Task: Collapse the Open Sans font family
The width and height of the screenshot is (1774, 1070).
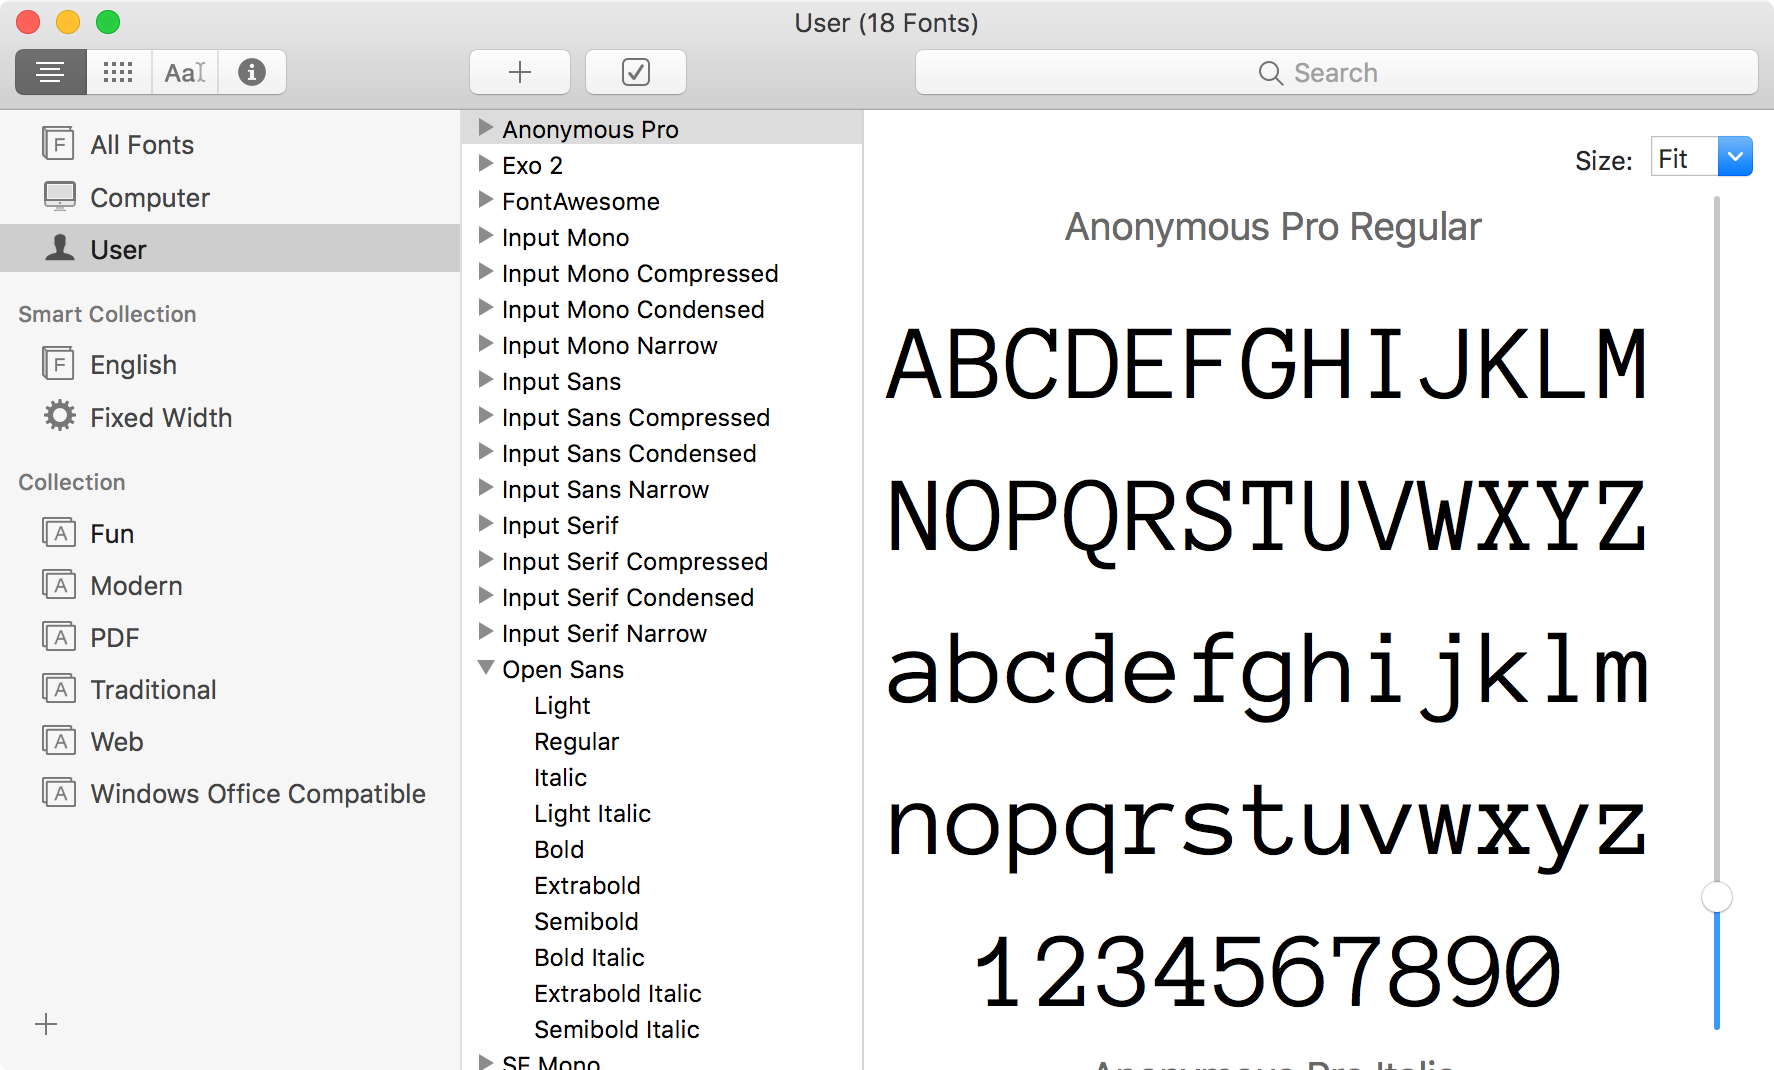Action: pyautogui.click(x=486, y=668)
